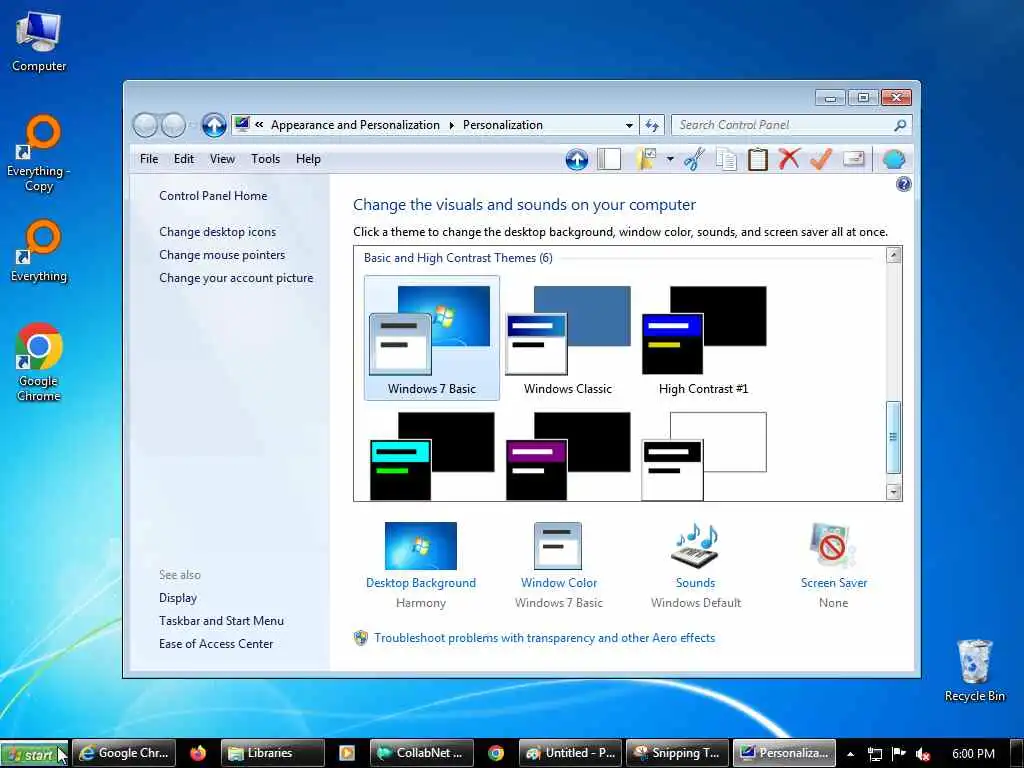Click the Copy documents toolbar icon

pyautogui.click(x=726, y=159)
